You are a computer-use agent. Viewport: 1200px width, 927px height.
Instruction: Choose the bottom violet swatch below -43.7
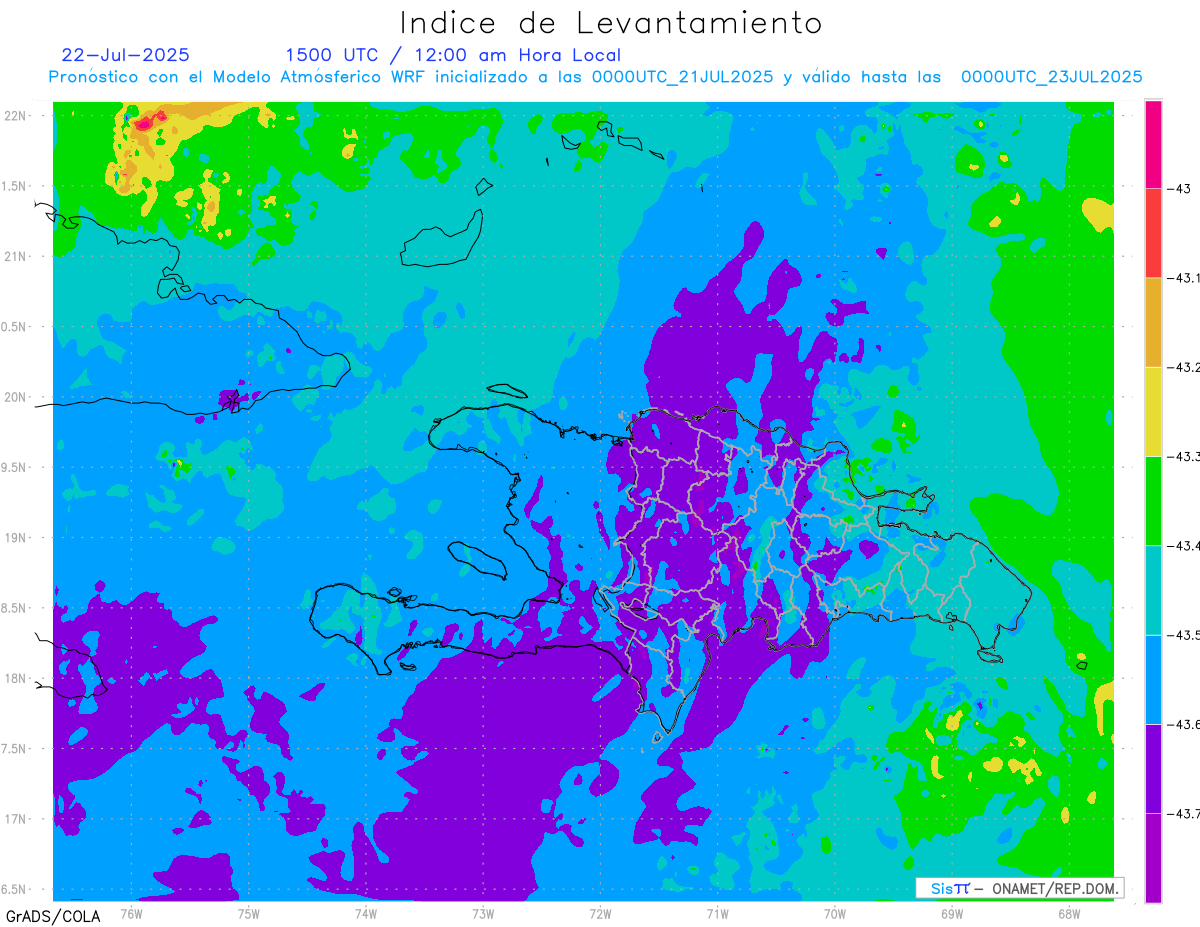[x=1153, y=858]
